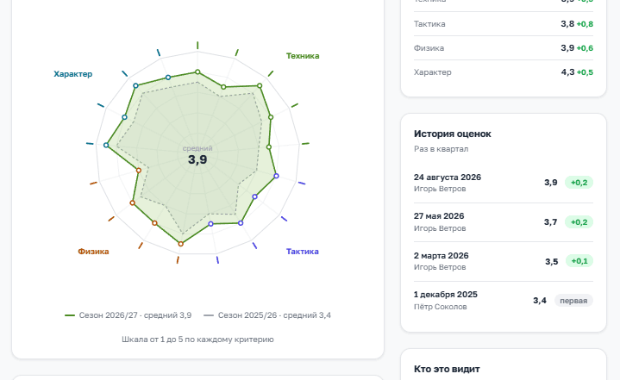Select the Тактика row with 3,8
This screenshot has height=380, width=620.
[x=503, y=24]
